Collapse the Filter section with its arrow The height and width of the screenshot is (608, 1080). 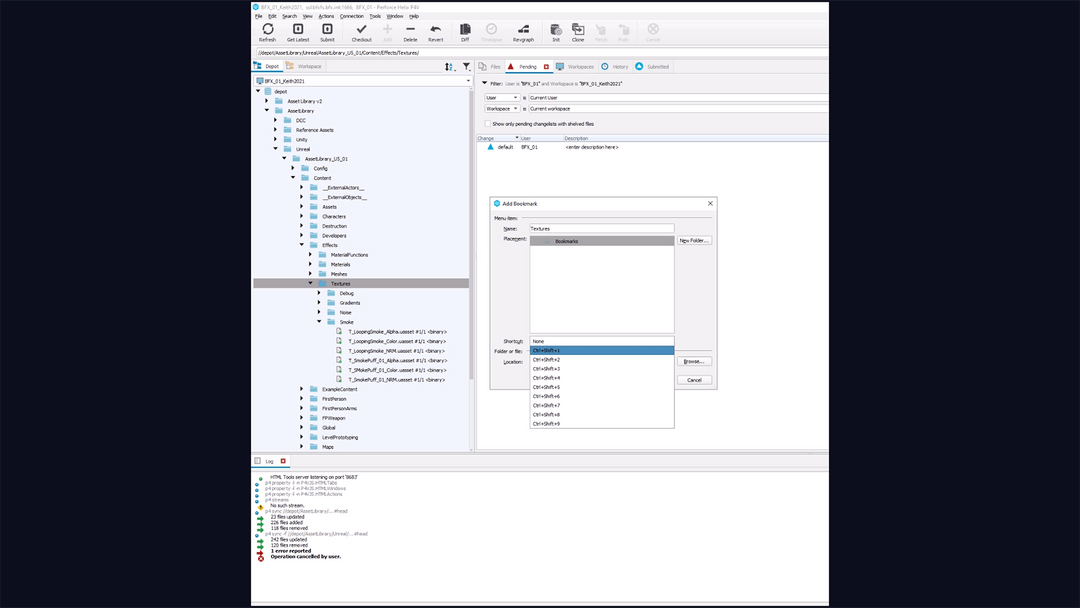click(x=485, y=83)
